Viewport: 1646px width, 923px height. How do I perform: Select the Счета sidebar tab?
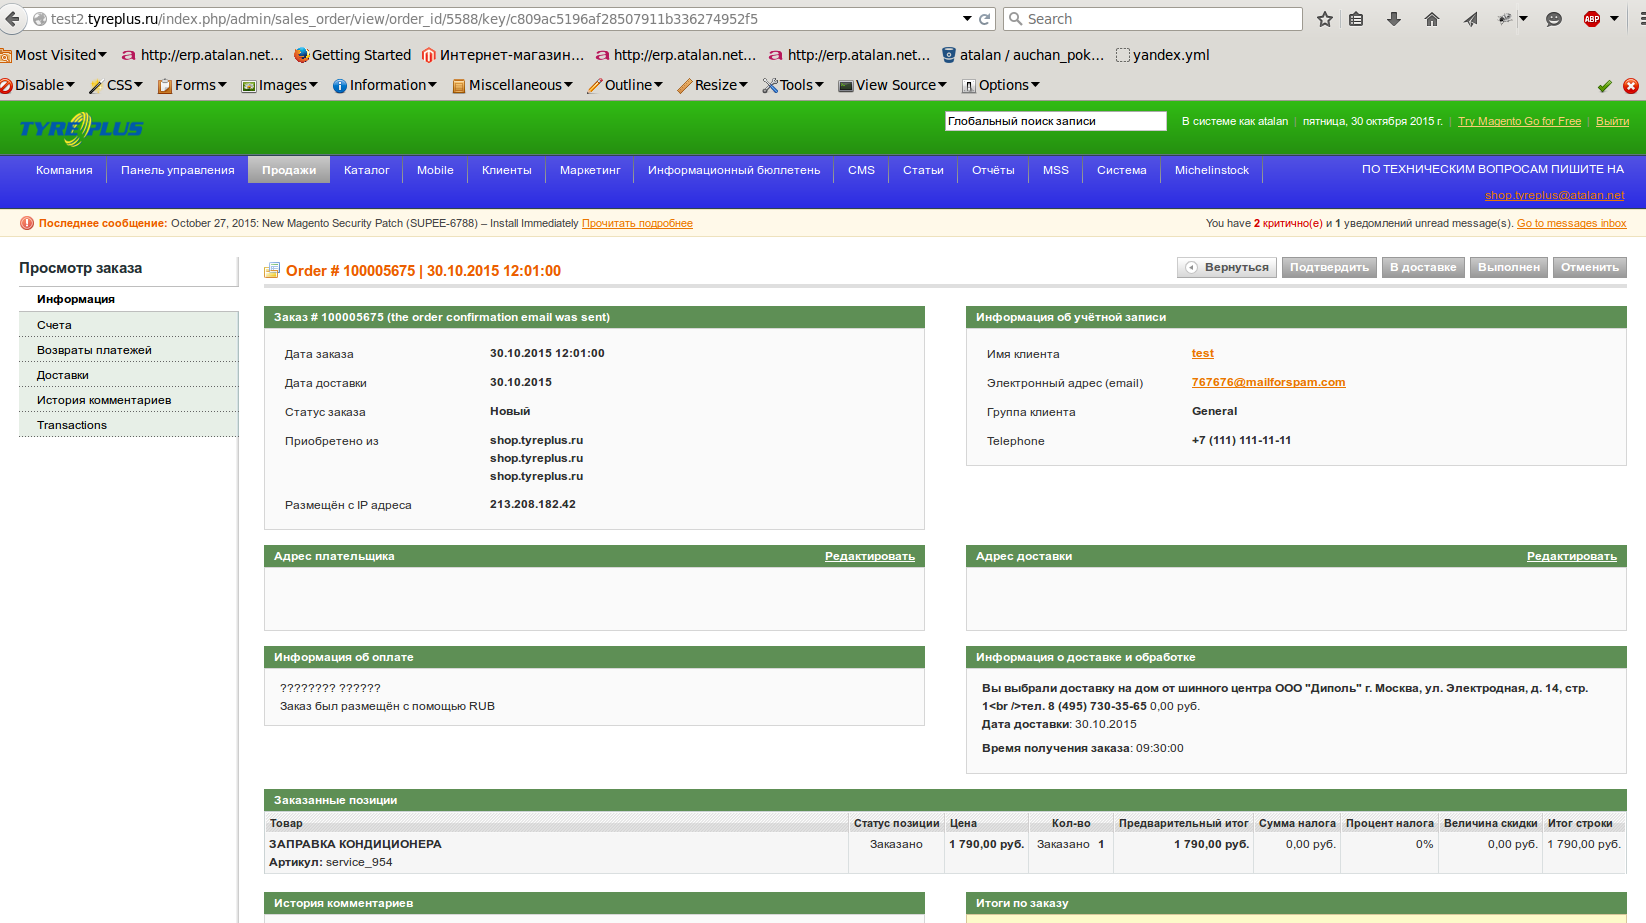128,325
